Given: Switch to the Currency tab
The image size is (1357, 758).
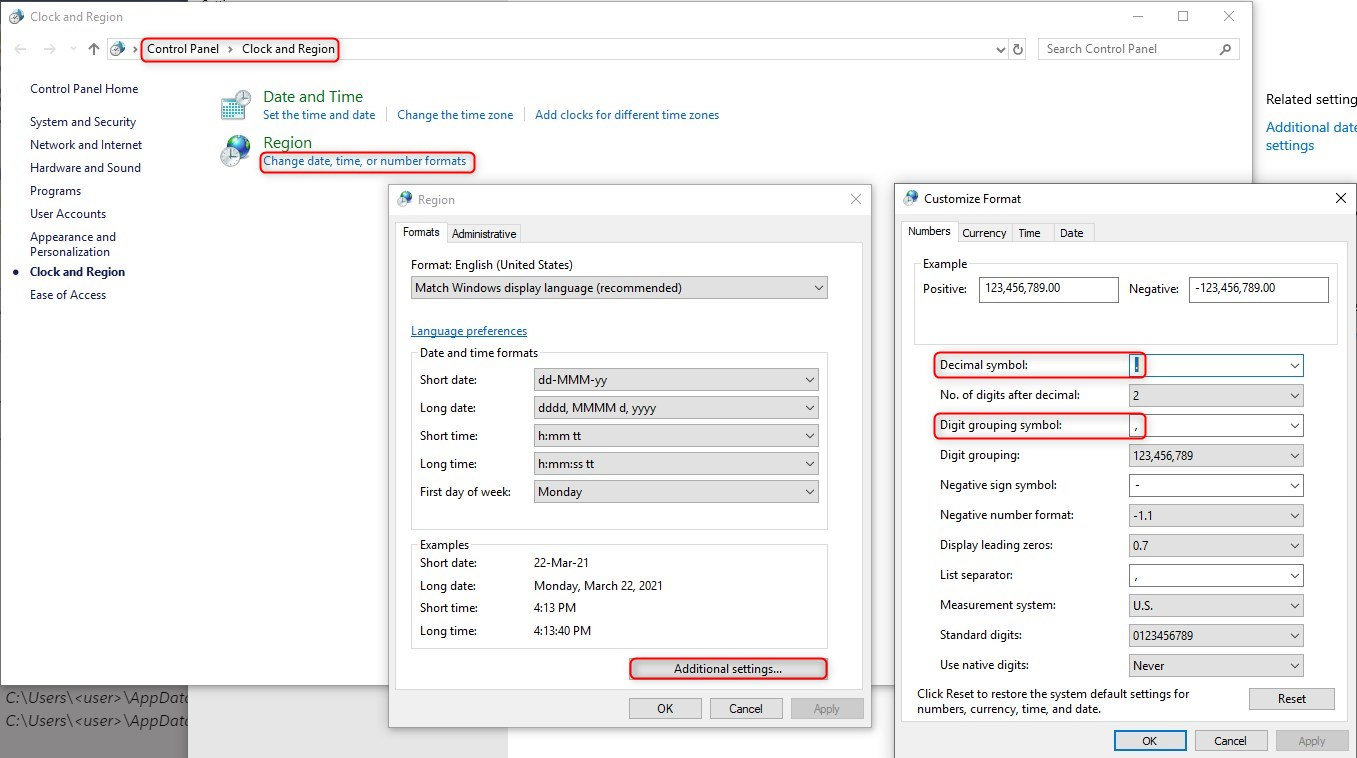Looking at the screenshot, I should pyautogui.click(x=984, y=232).
